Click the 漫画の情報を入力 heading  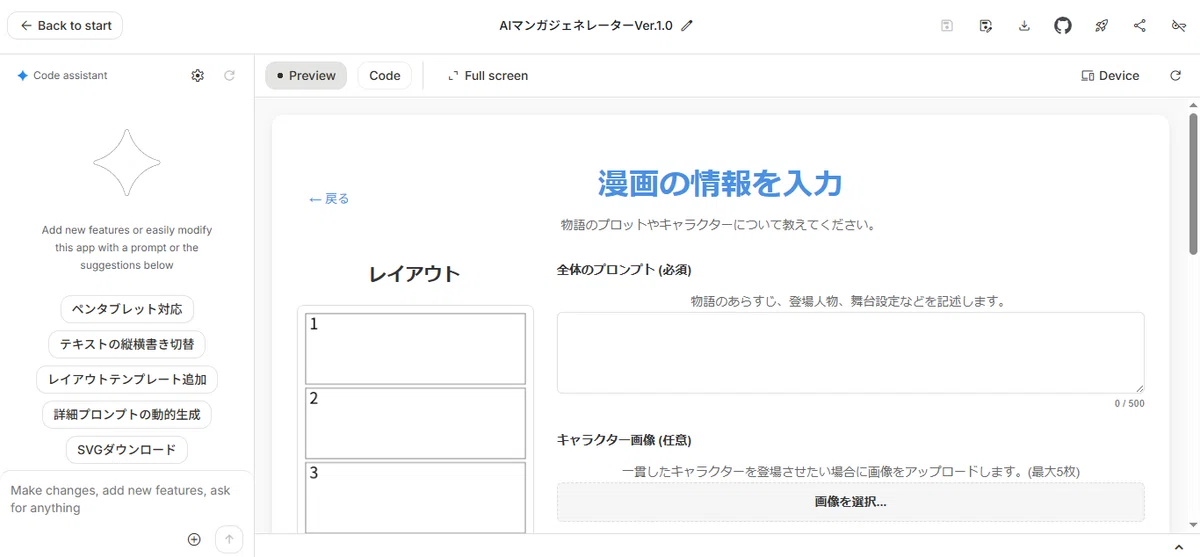(720, 184)
